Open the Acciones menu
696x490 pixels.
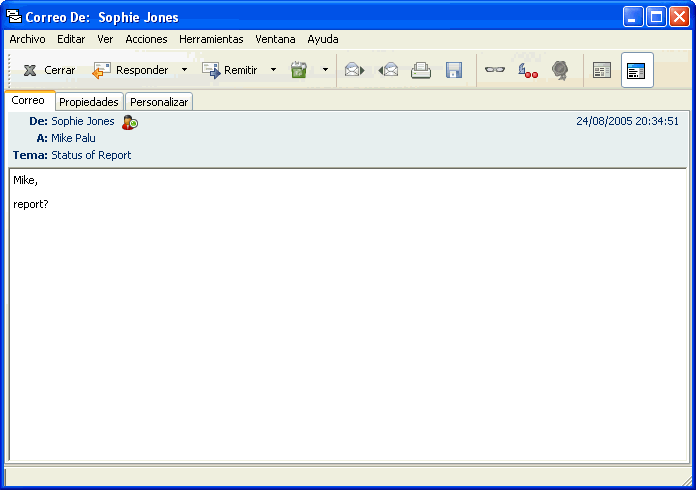coord(146,39)
